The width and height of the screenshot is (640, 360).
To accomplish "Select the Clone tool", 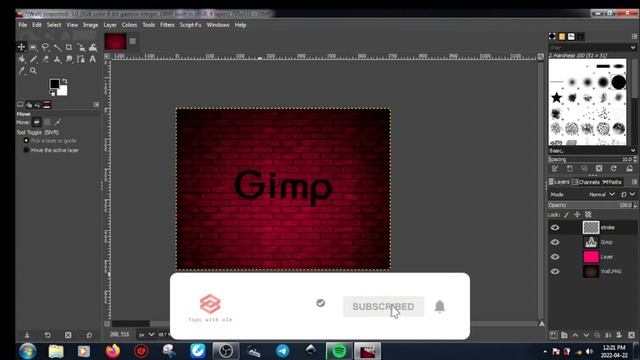I will click(57, 59).
